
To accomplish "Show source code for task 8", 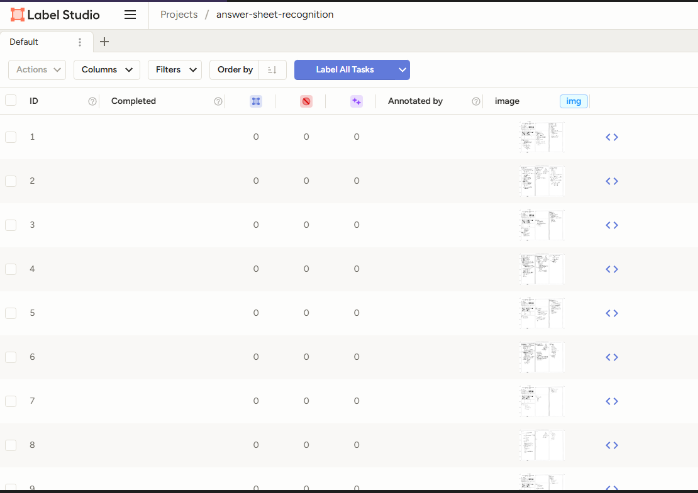I will pyautogui.click(x=612, y=445).
